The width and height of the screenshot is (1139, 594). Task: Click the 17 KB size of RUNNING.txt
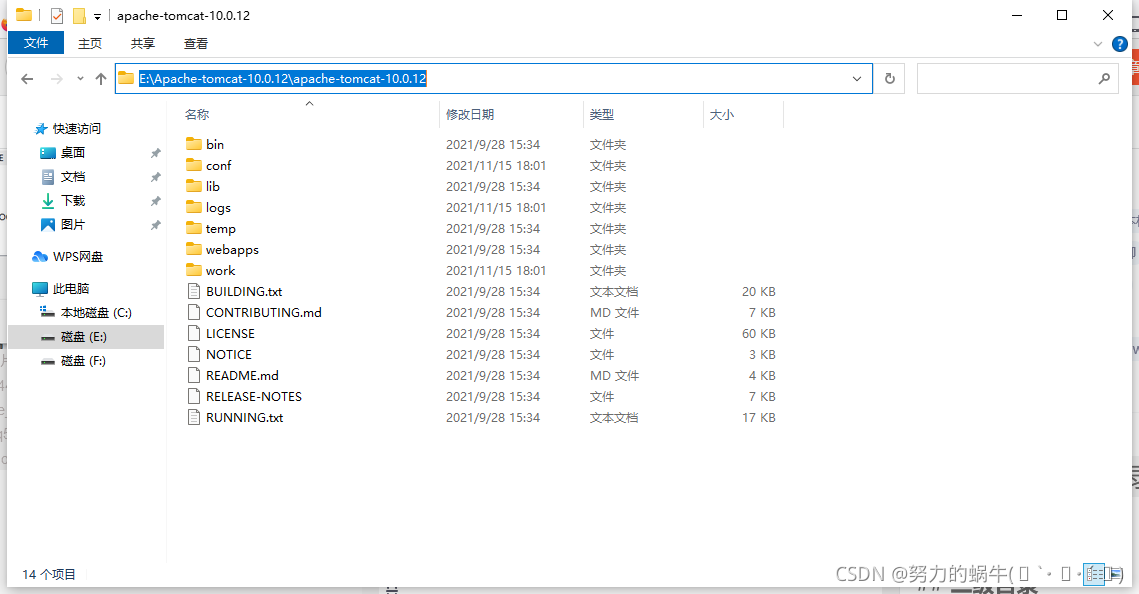[758, 418]
